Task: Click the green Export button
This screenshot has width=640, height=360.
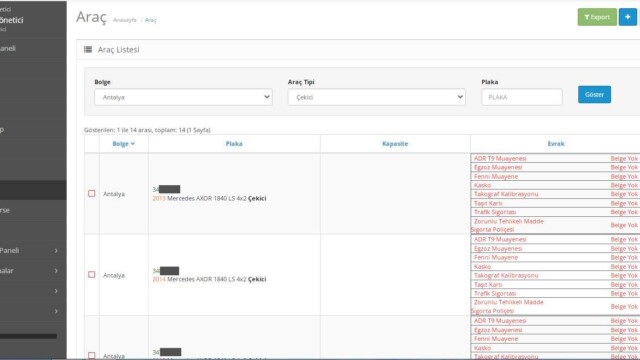Action: (x=597, y=17)
